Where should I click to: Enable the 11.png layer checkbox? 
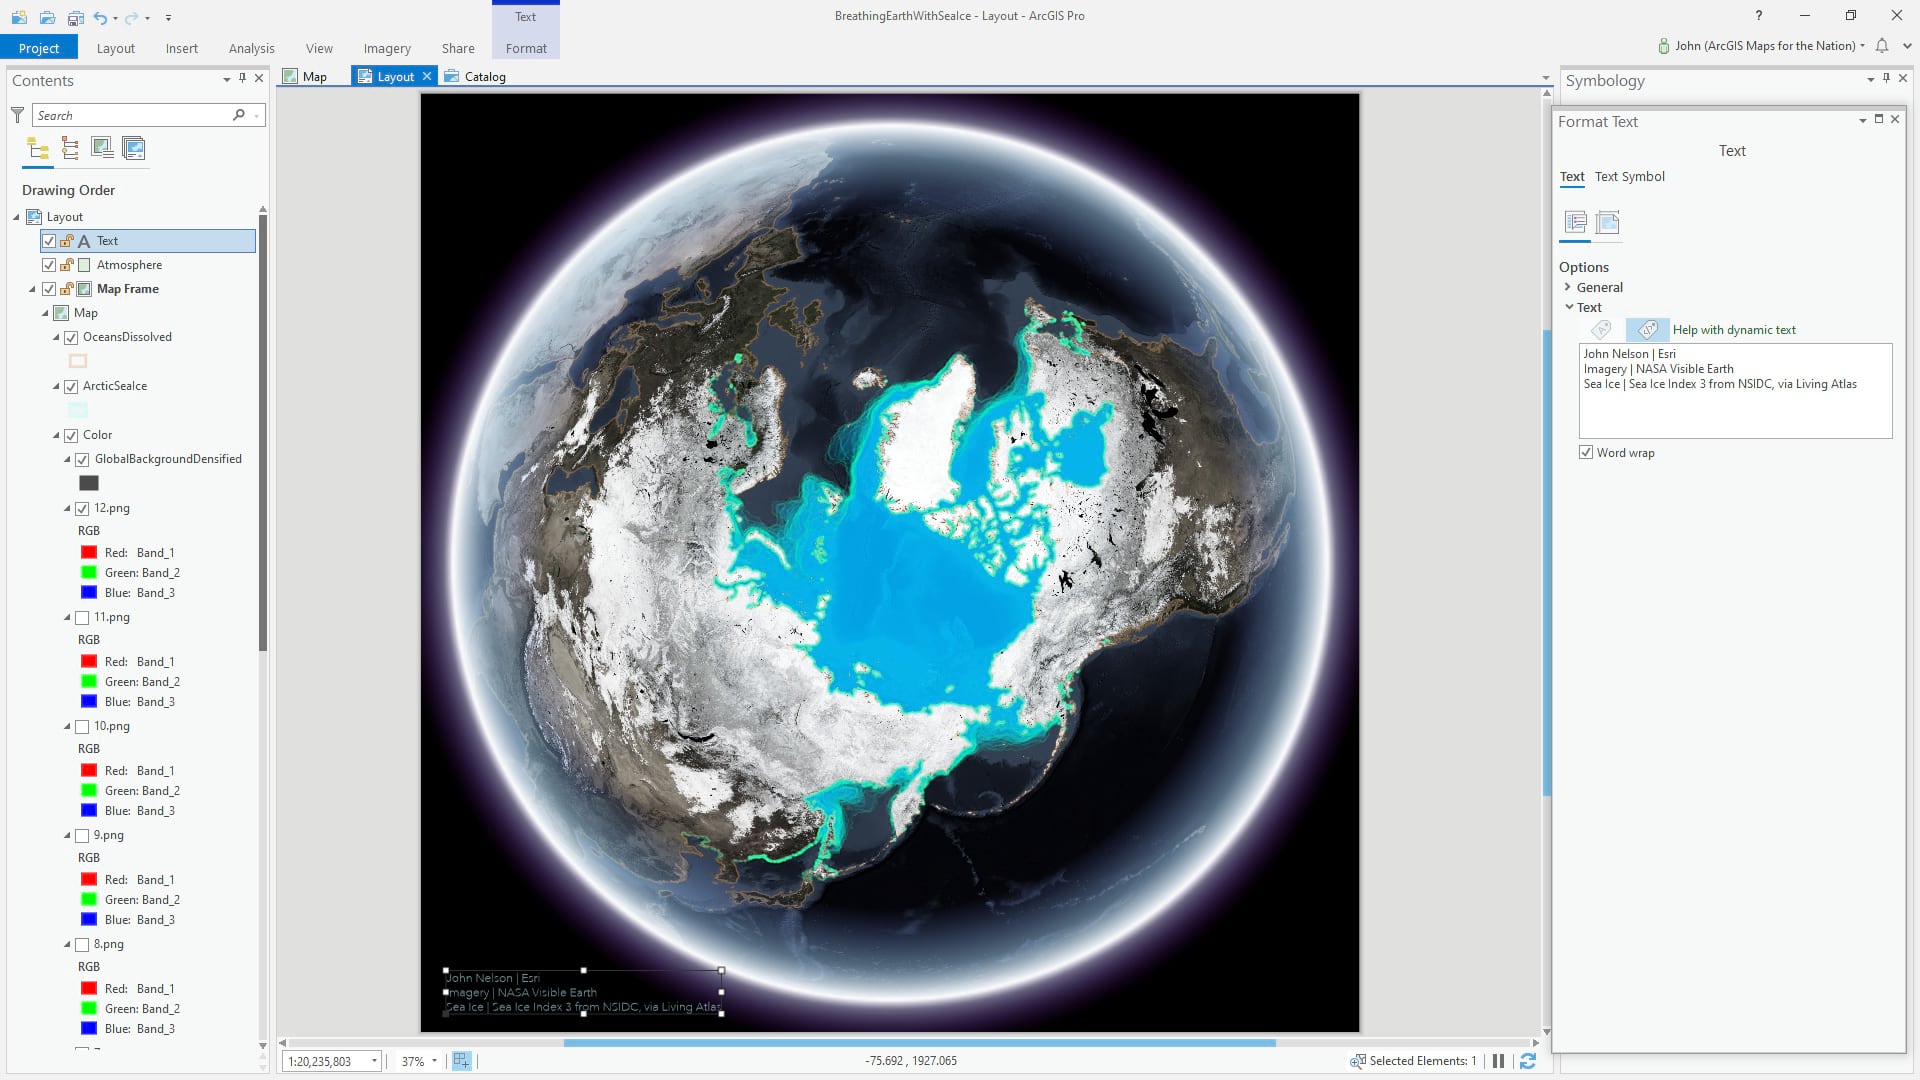pos(82,618)
